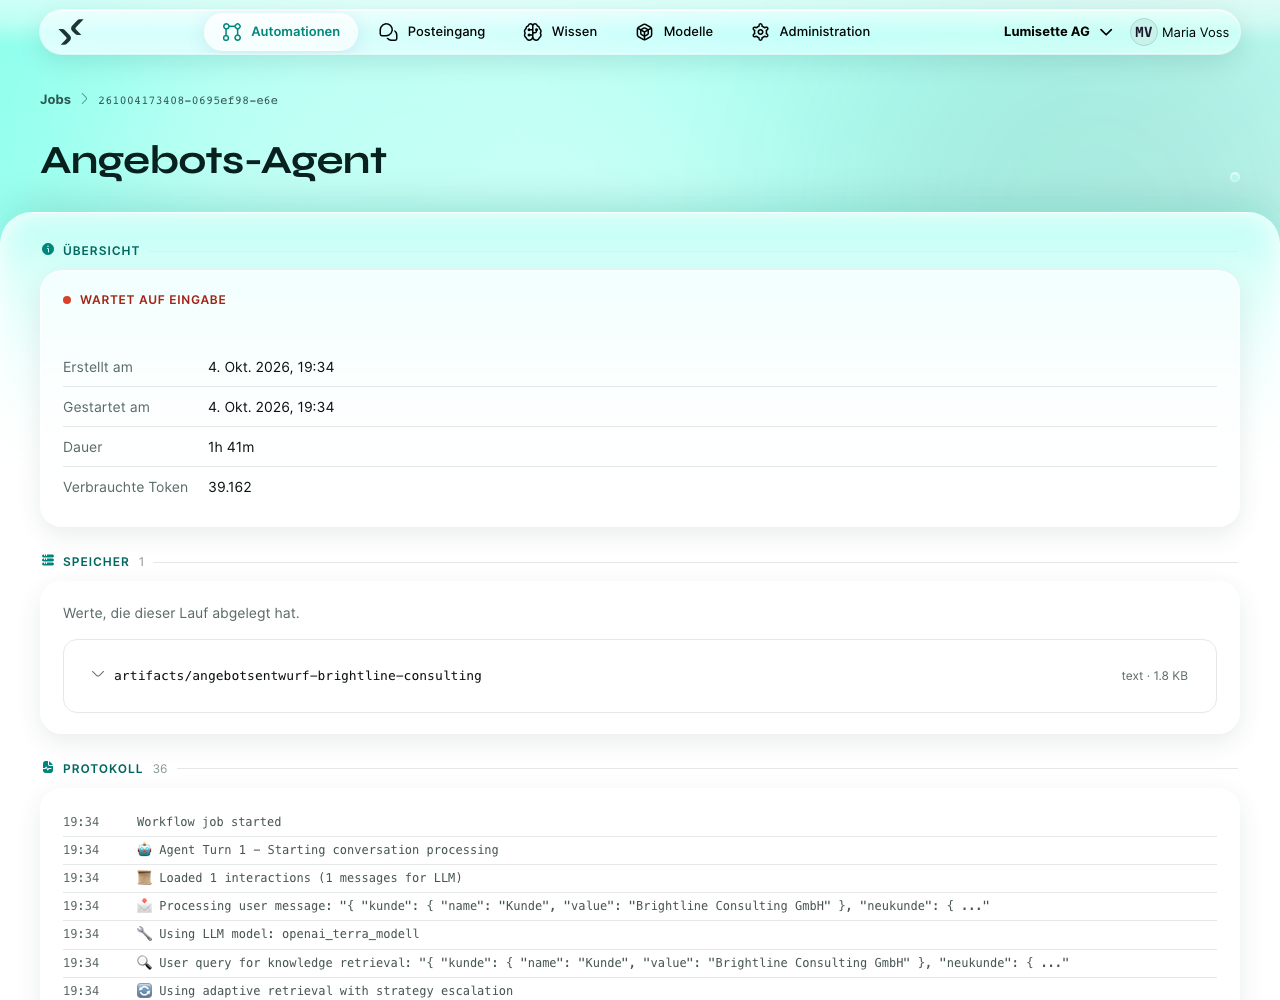Open the Lumisette AG organization dropdown

click(x=1058, y=32)
